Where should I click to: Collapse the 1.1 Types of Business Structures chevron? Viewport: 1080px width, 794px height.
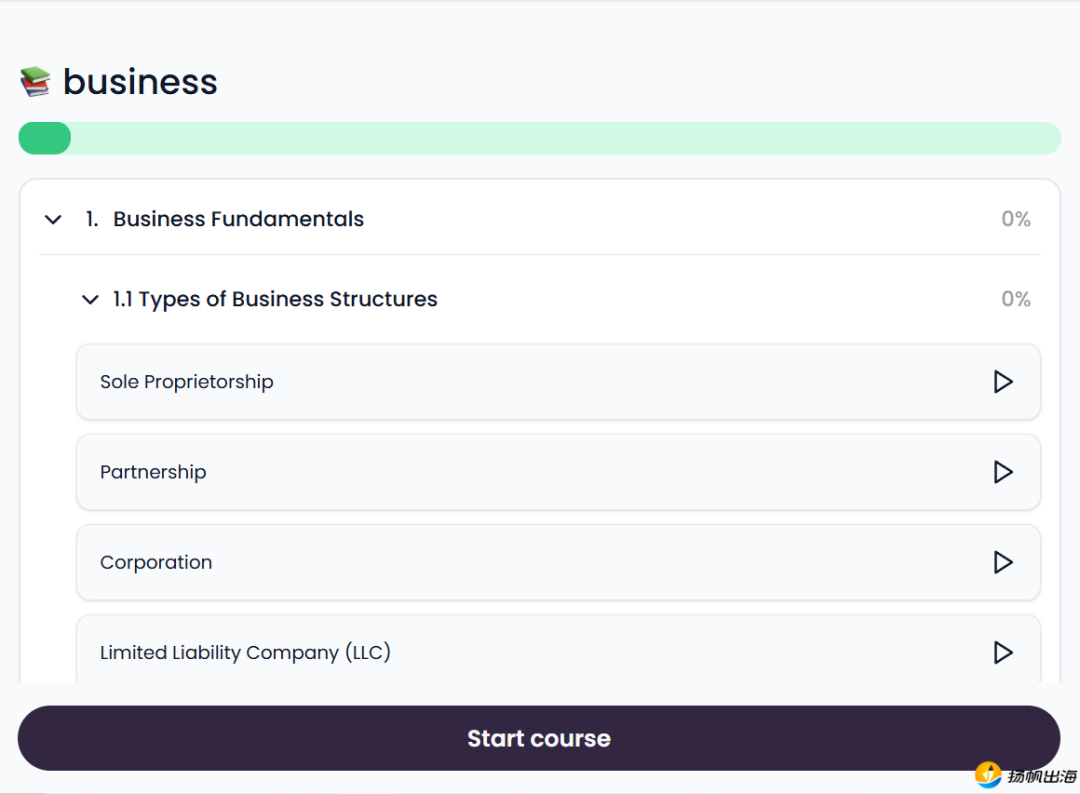pos(91,299)
